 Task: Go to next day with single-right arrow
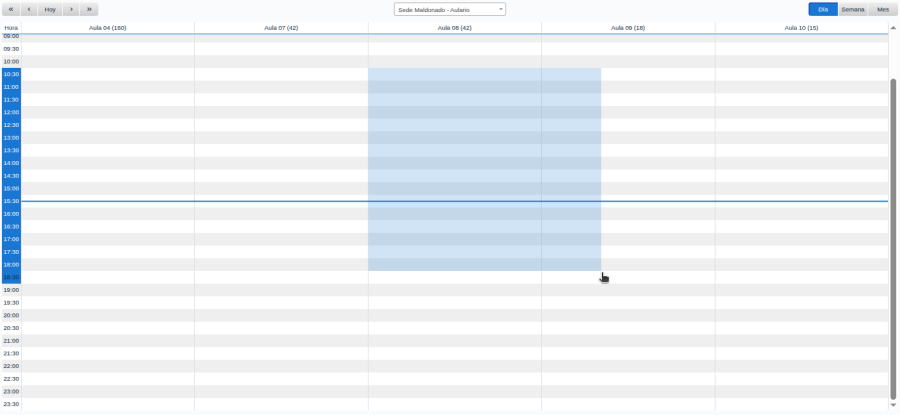[71, 9]
